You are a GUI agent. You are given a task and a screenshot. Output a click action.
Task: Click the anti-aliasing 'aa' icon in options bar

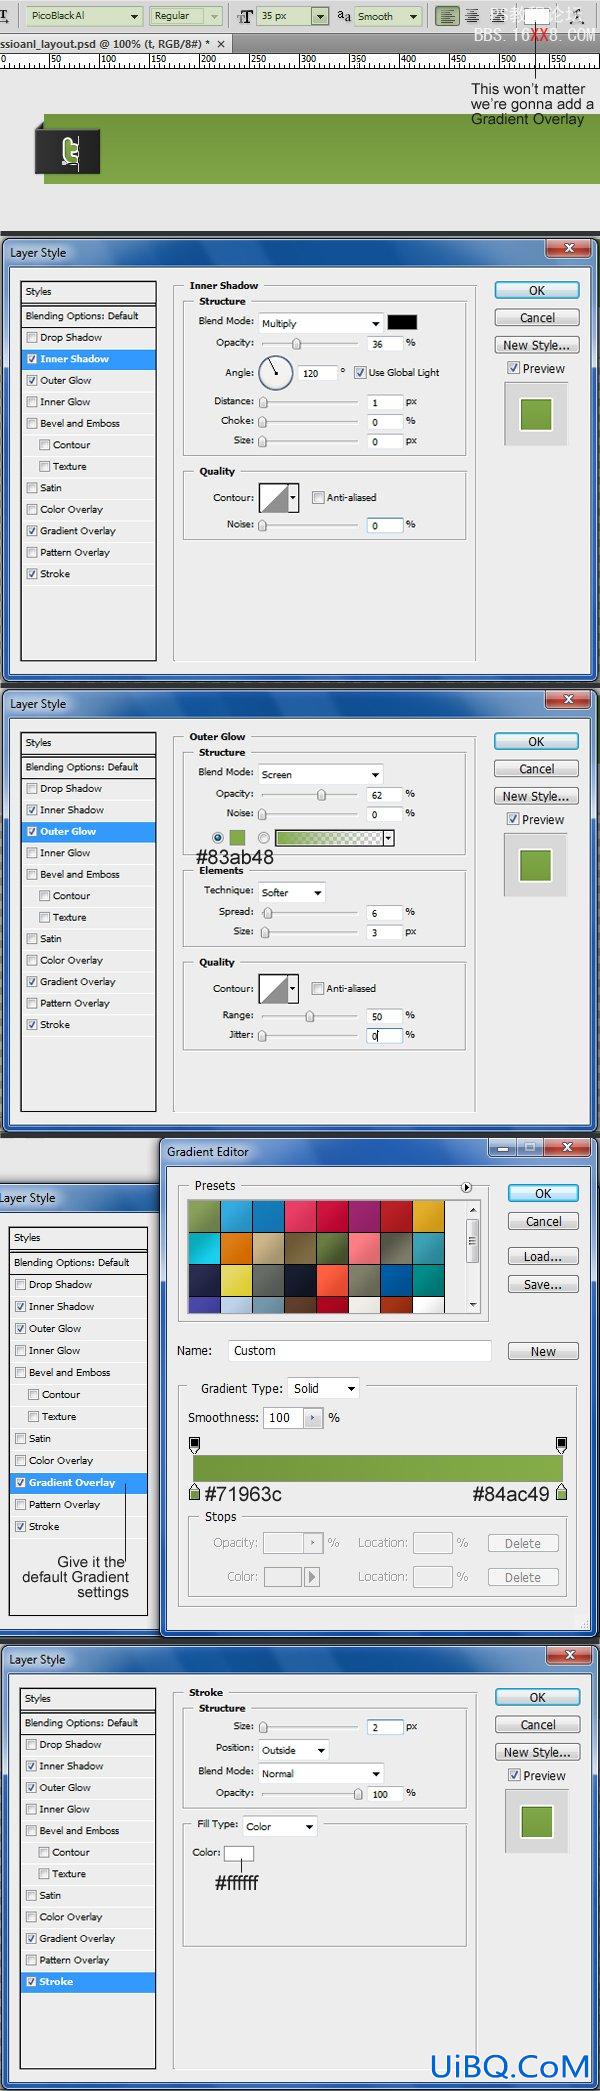pyautogui.click(x=343, y=16)
